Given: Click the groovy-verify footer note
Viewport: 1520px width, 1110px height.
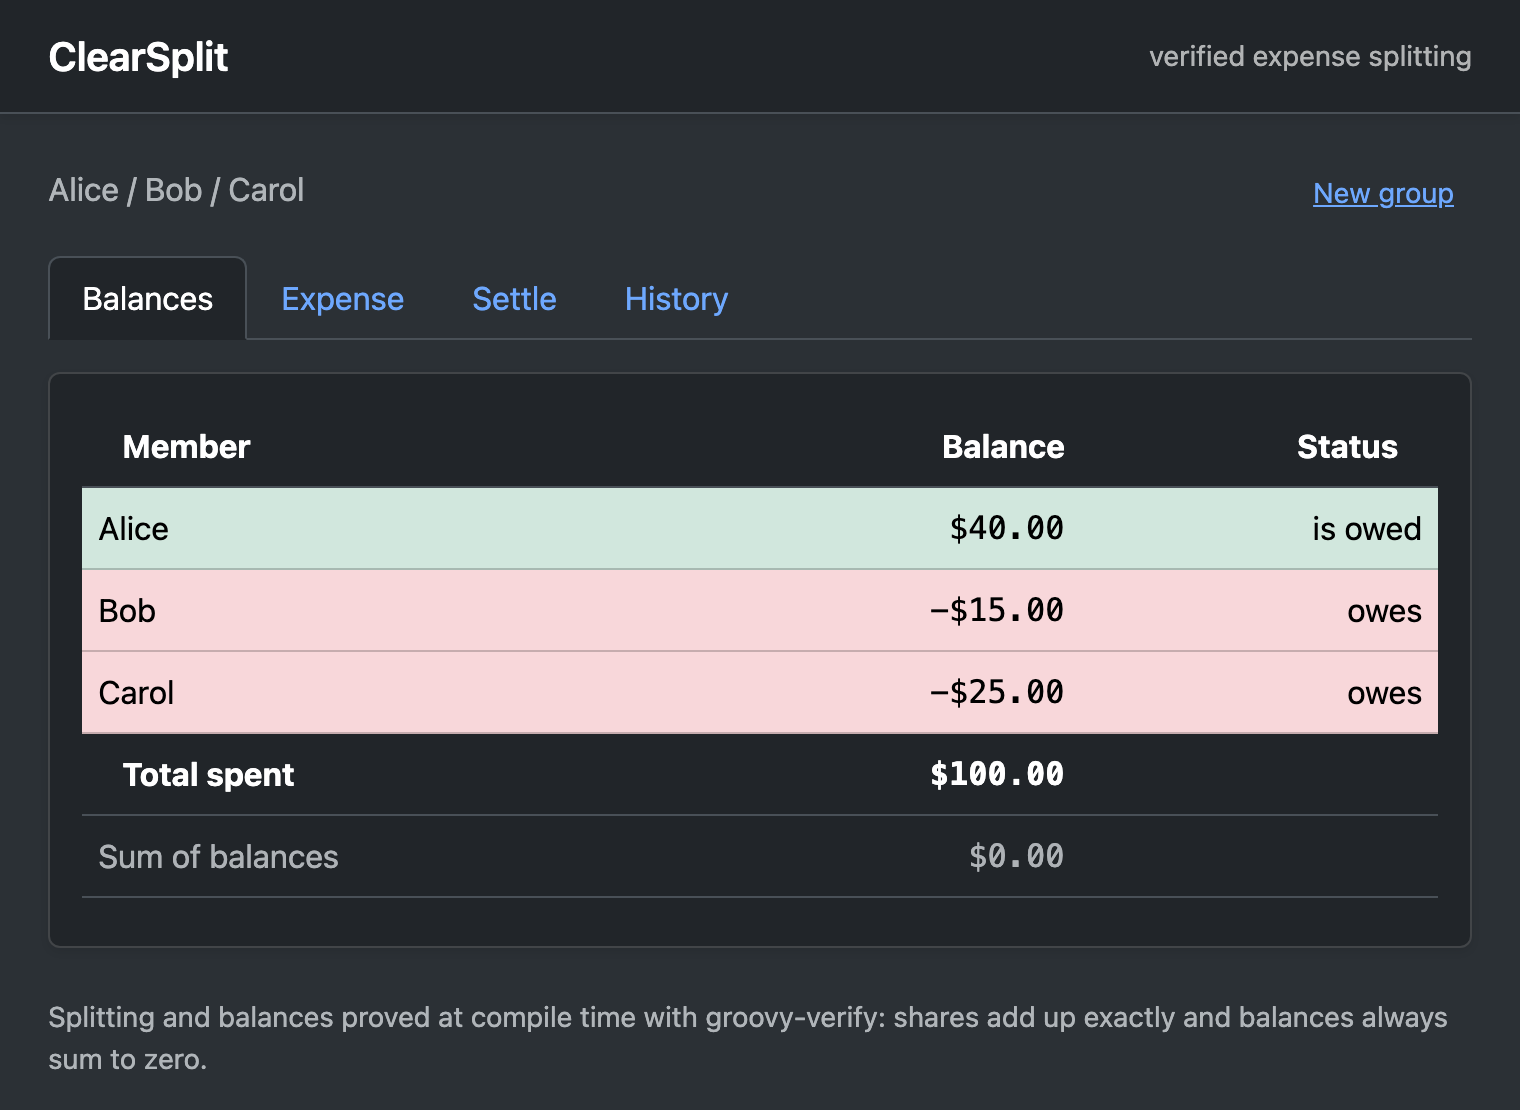Looking at the screenshot, I should pyautogui.click(x=748, y=1038).
